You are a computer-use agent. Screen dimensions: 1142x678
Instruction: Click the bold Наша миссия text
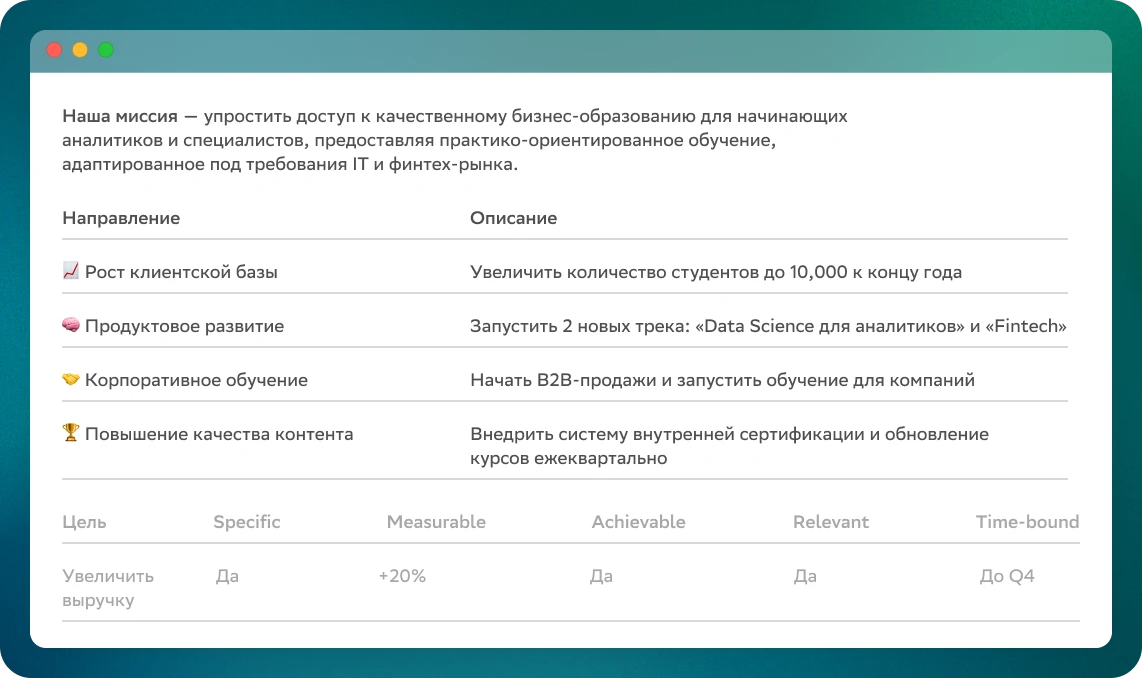tap(120, 116)
